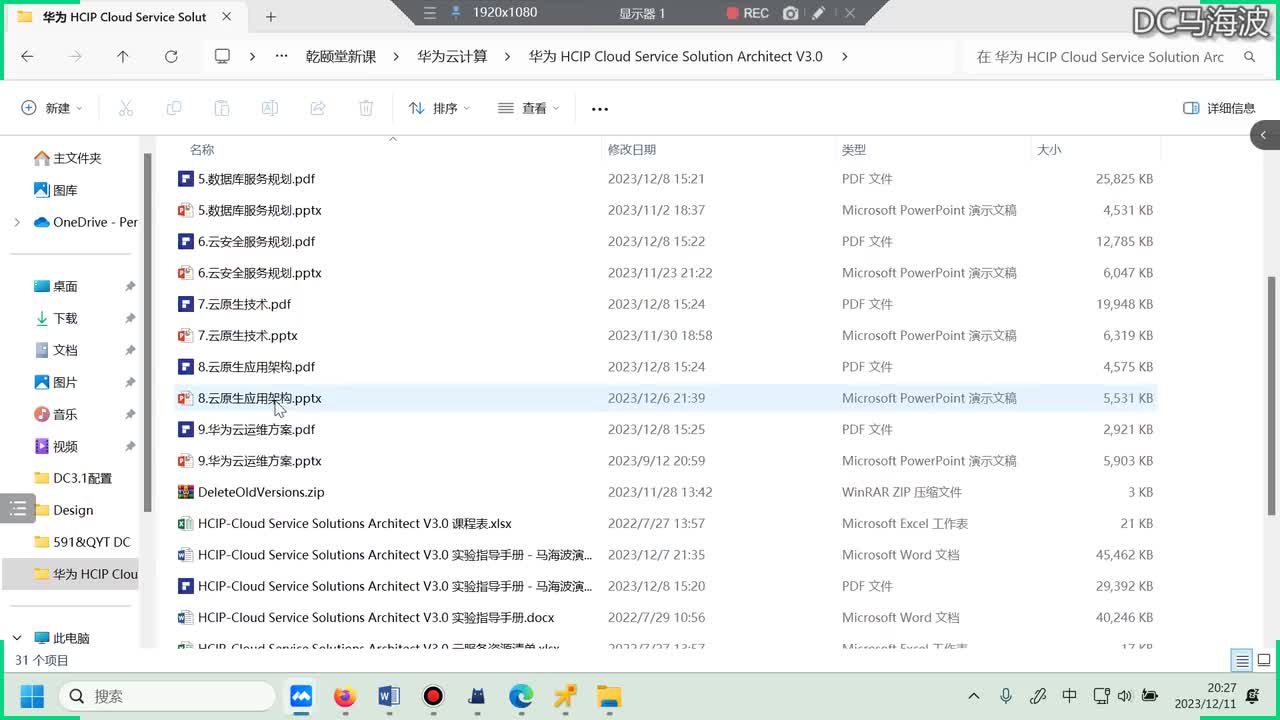Collapse the This PC tree node
The width and height of the screenshot is (1280, 720).
click(x=16, y=638)
